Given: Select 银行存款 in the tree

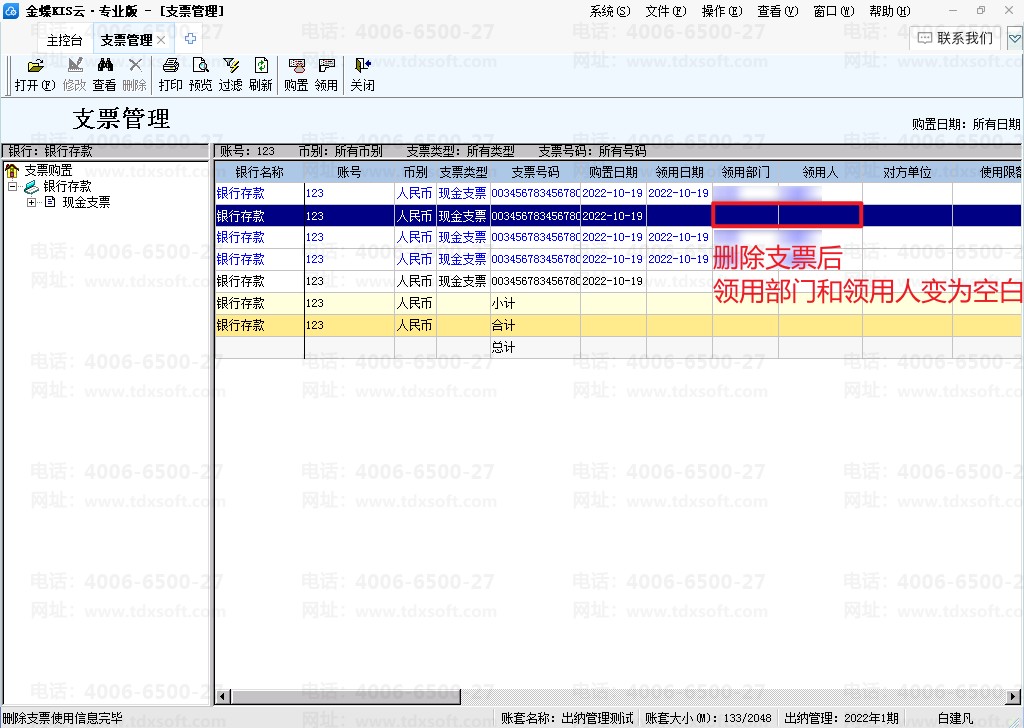Looking at the screenshot, I should (x=67, y=187).
